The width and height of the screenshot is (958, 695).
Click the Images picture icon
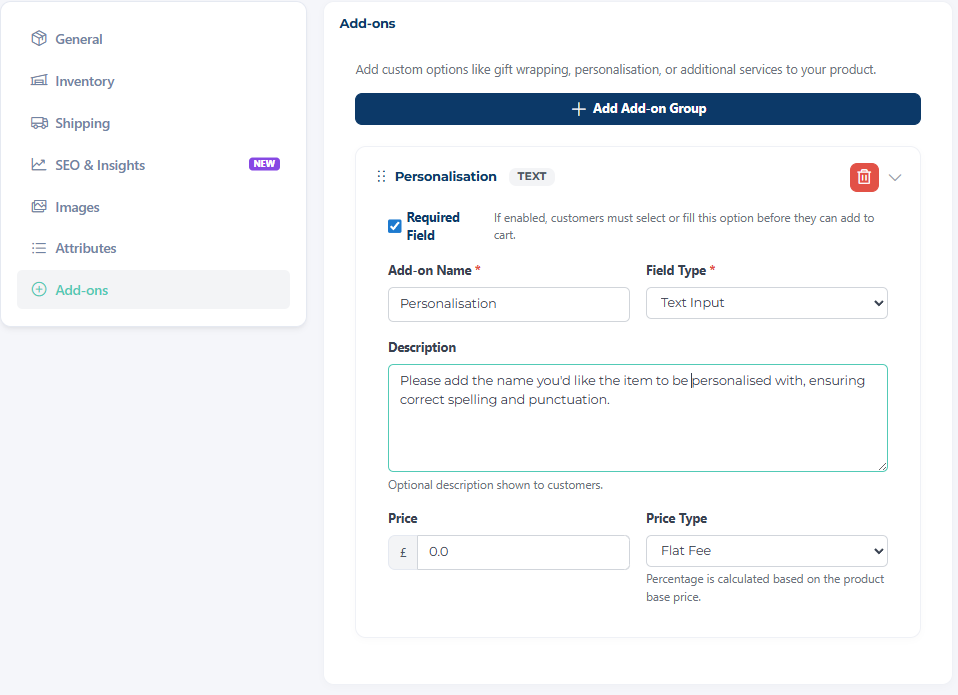point(39,207)
